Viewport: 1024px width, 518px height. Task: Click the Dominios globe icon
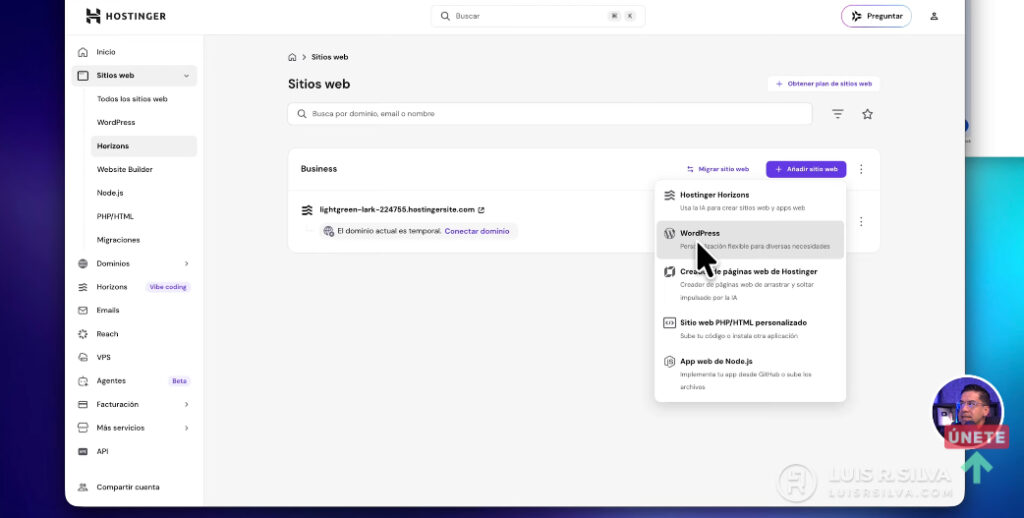pos(83,264)
